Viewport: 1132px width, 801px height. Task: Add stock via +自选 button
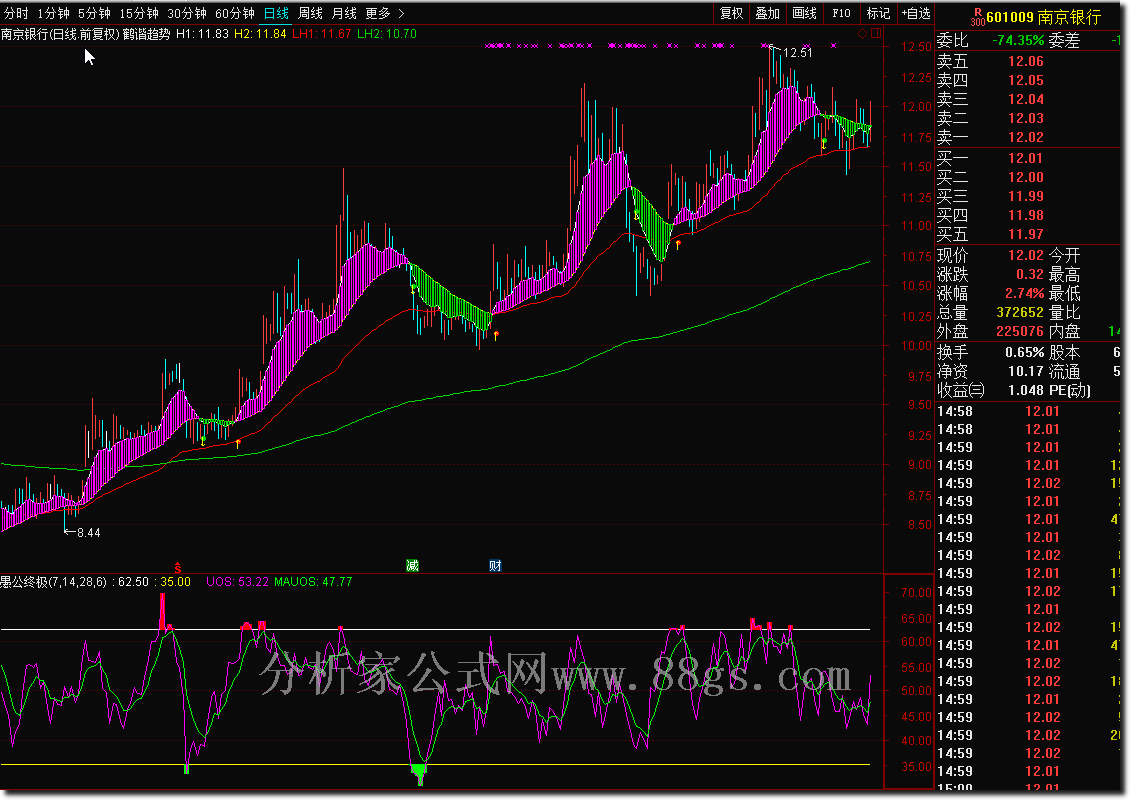click(916, 13)
